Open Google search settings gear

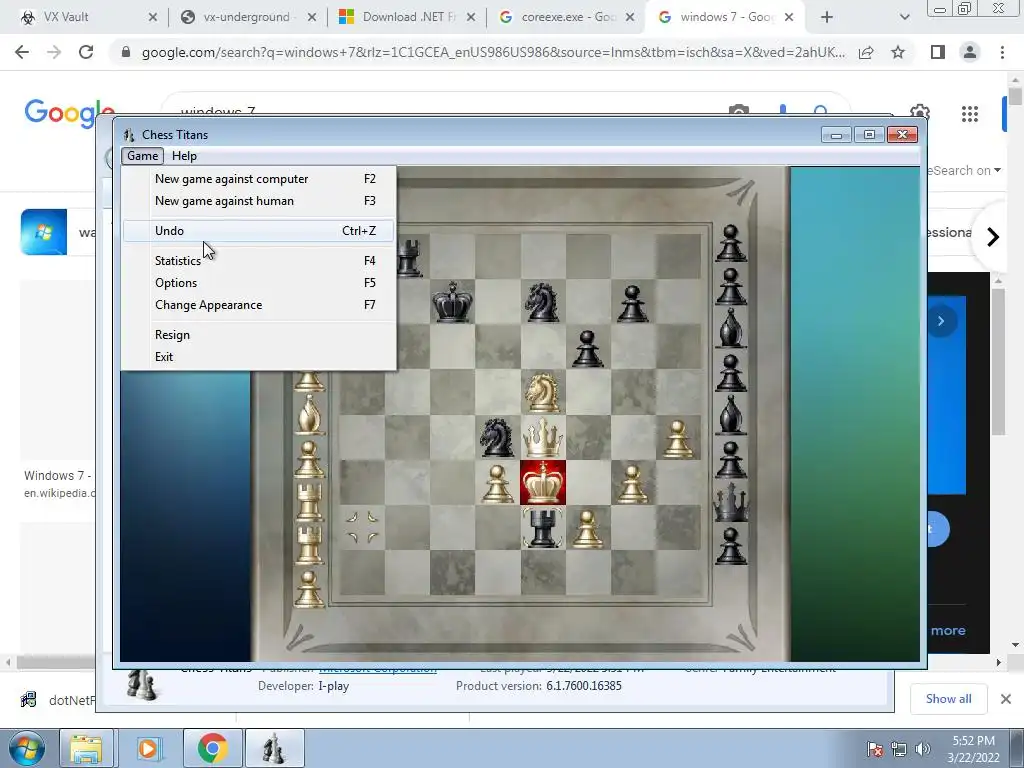(920, 112)
